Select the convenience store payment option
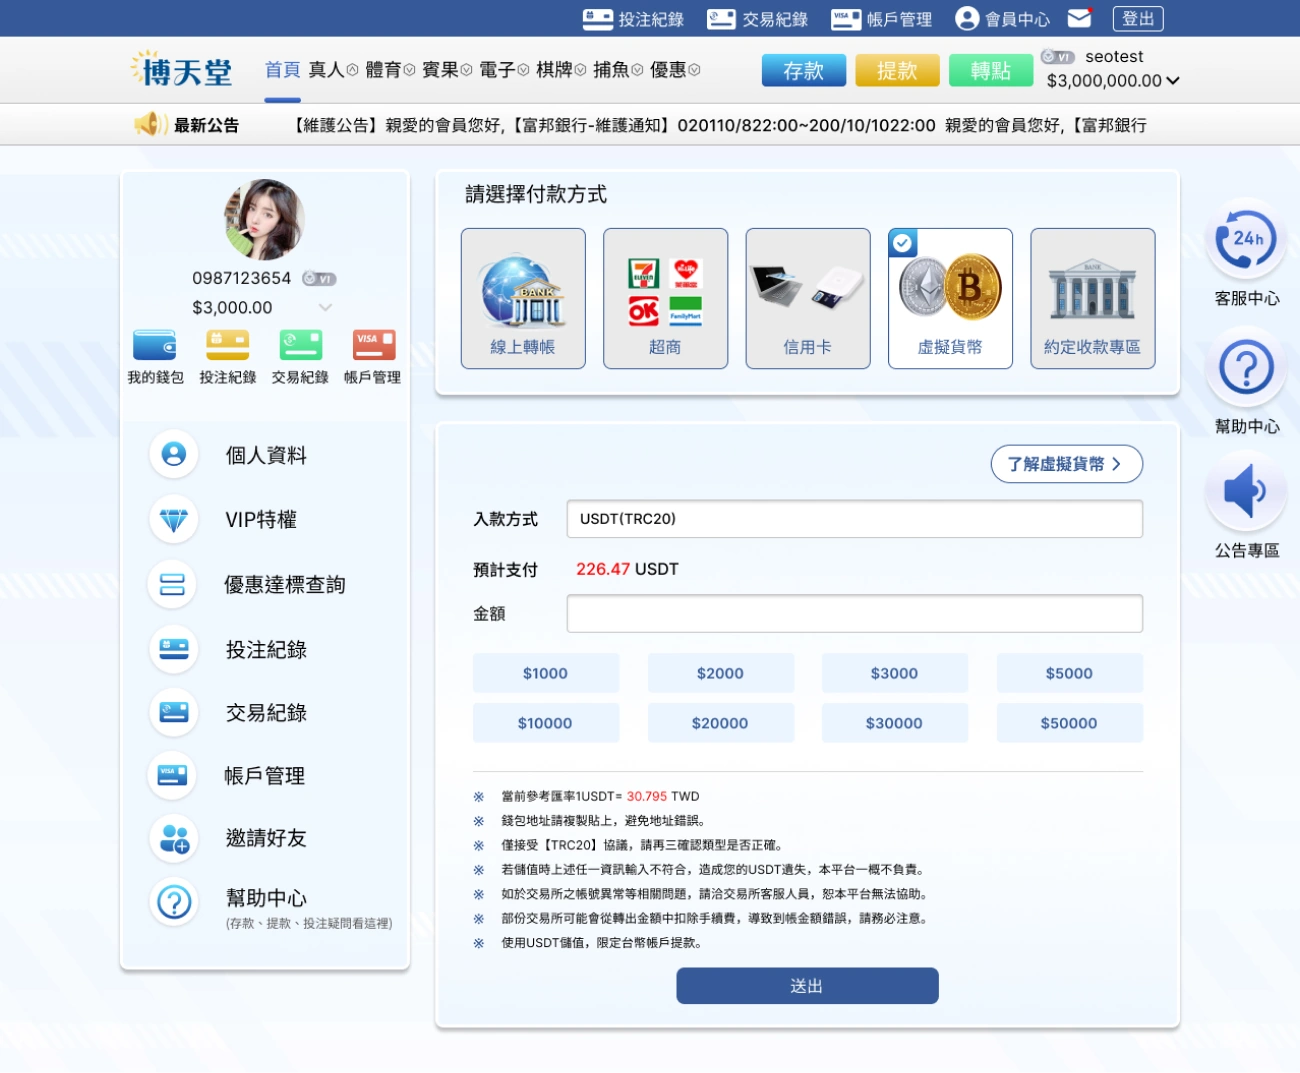This screenshot has height=1073, width=1300. coord(665,298)
